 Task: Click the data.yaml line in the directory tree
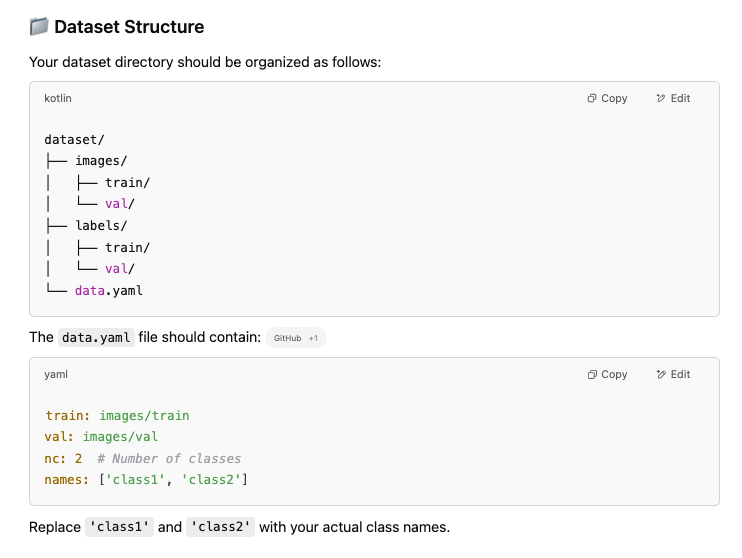(94, 291)
